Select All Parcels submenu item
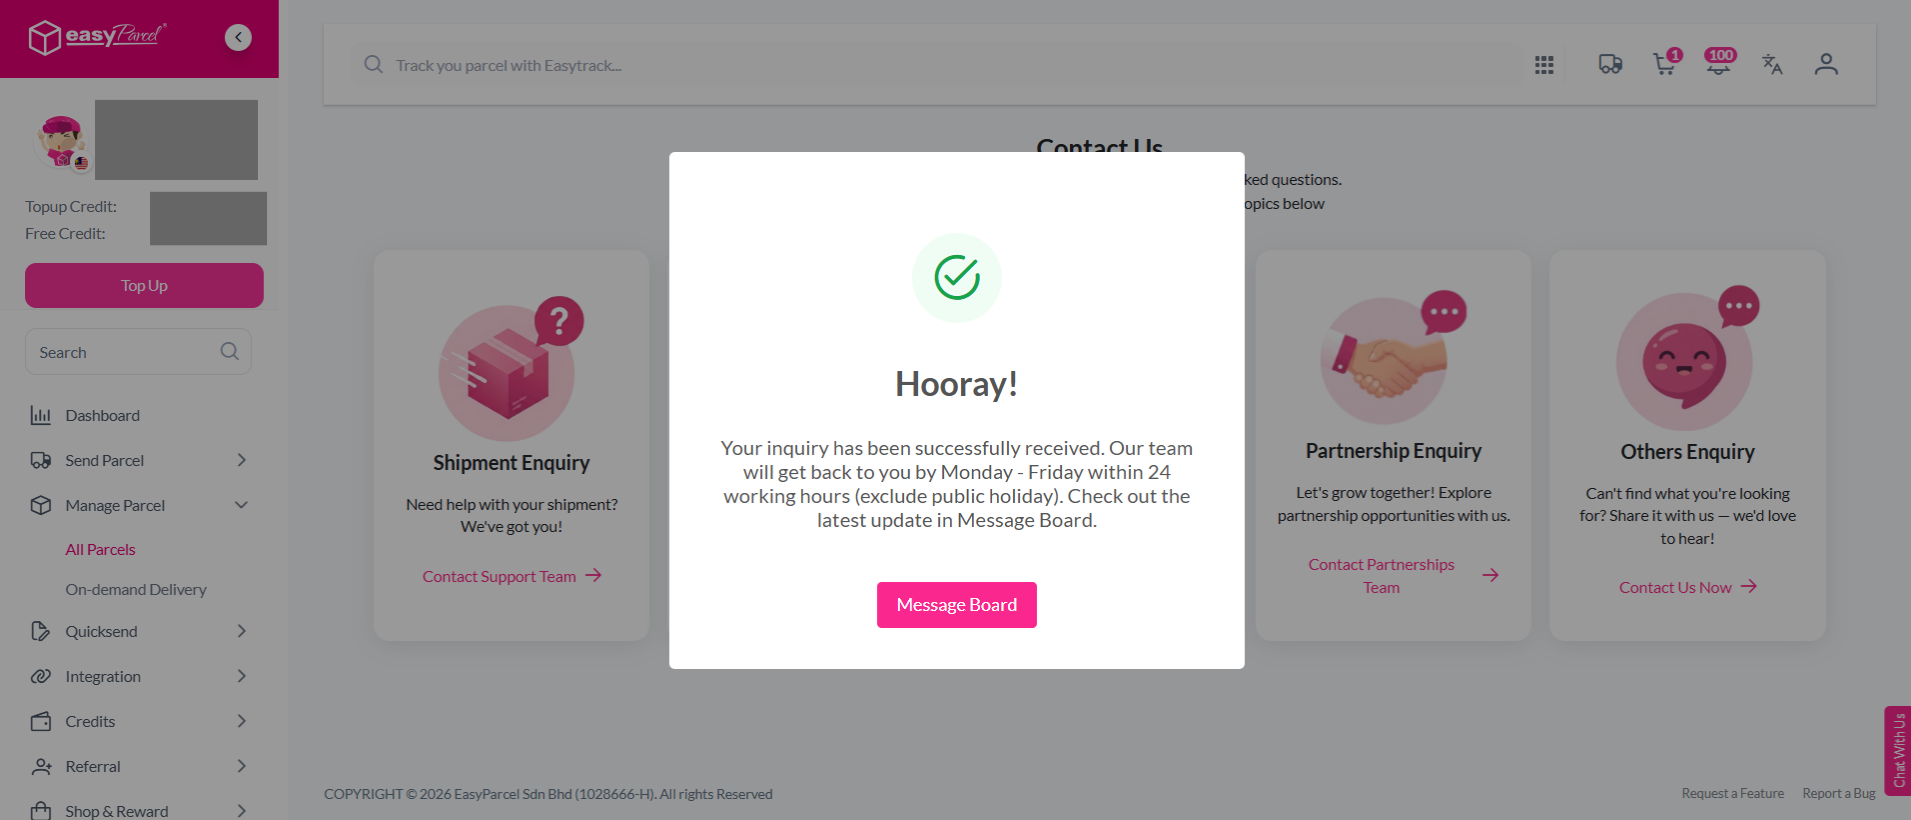Screen dimensions: 1911x820 pos(100,549)
